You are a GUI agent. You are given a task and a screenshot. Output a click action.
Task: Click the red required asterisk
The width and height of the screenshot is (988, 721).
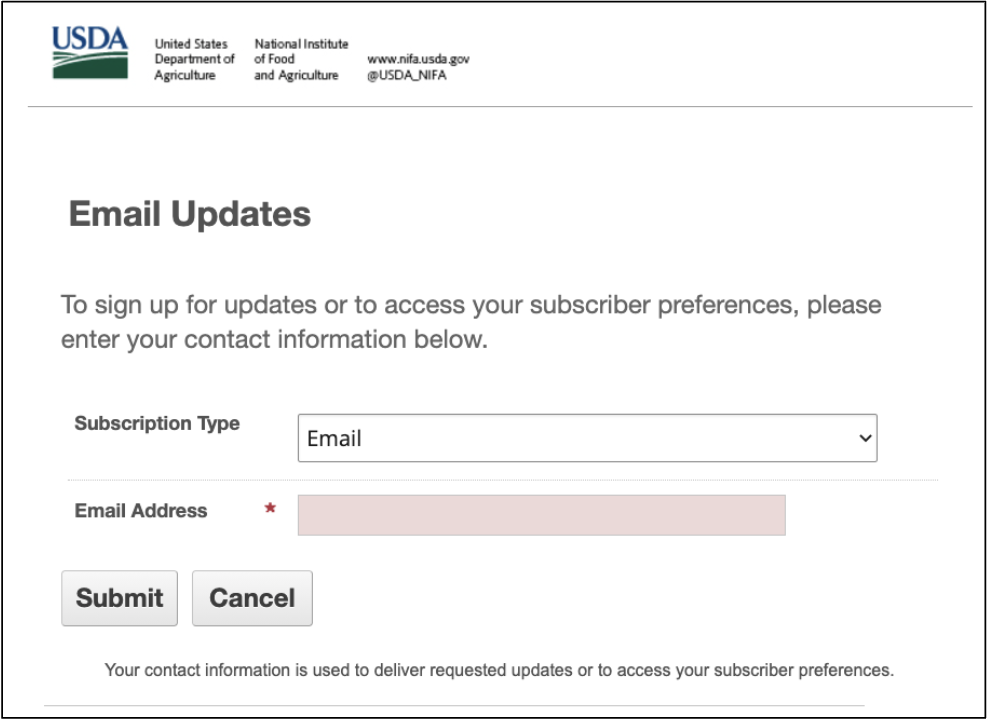coord(270,511)
